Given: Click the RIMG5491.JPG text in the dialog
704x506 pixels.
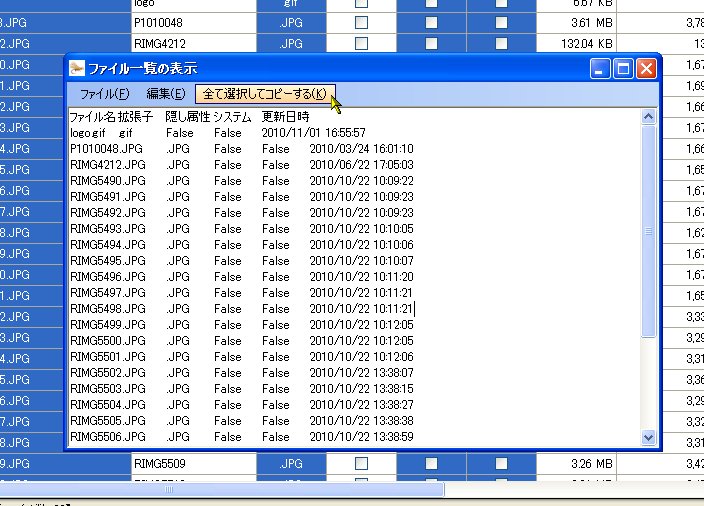Looking at the screenshot, I should [x=108, y=197].
